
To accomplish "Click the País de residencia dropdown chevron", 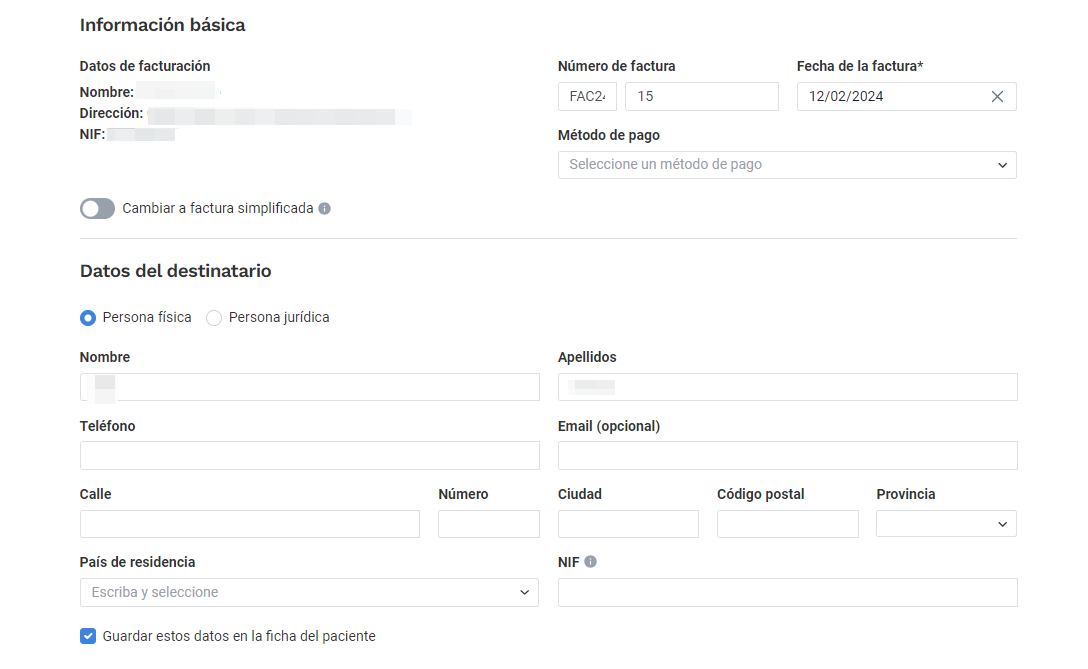I will click(523, 592).
